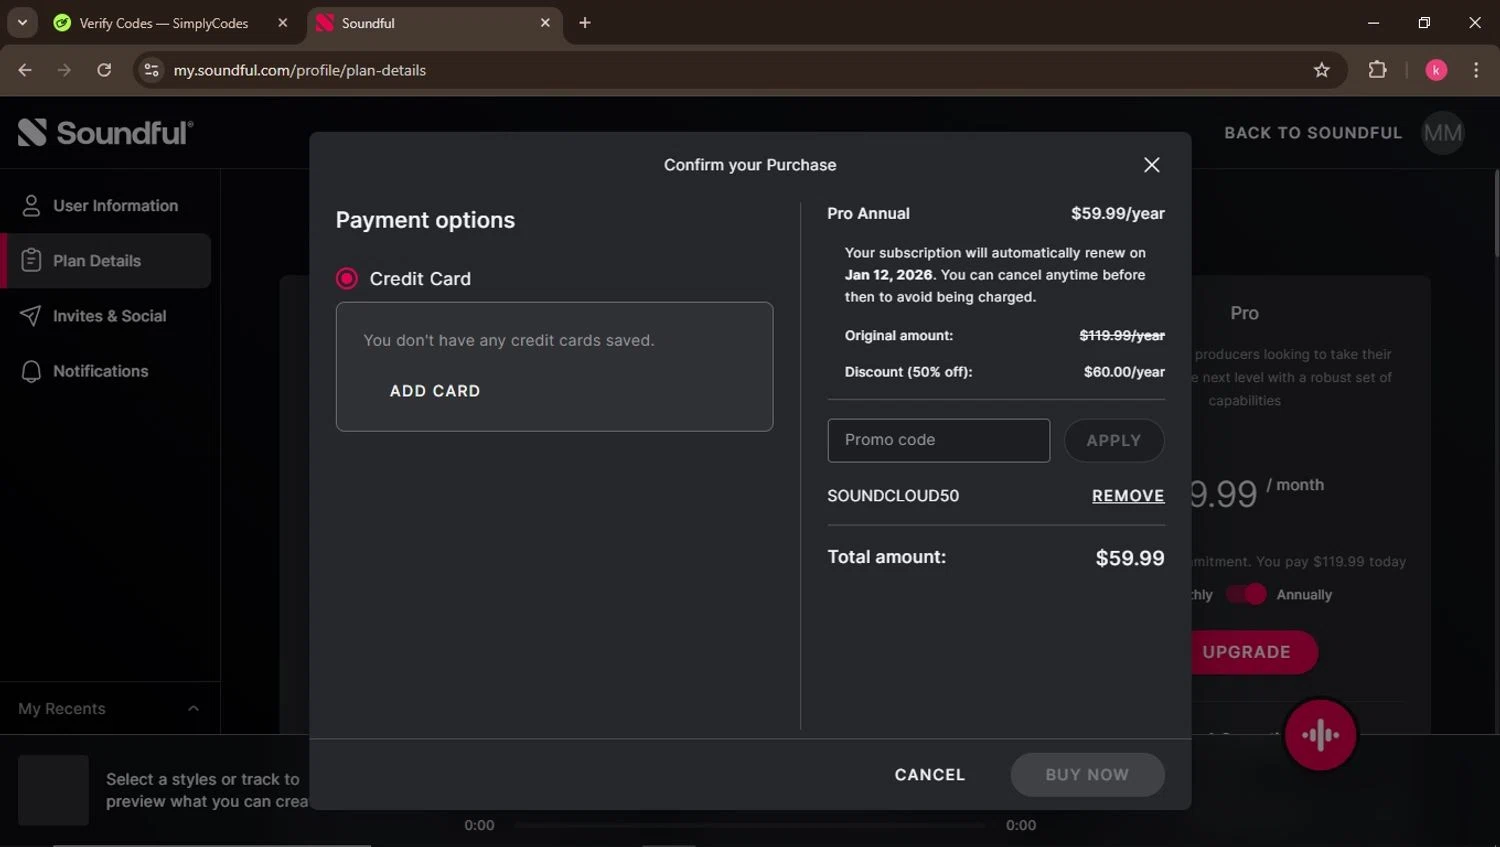This screenshot has height=847, width=1500.
Task: Click the BUY NOW button
Action: 1087,775
